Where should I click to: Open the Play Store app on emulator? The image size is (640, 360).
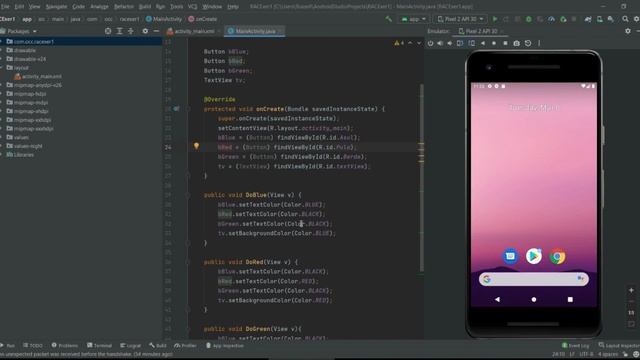[x=533, y=256]
